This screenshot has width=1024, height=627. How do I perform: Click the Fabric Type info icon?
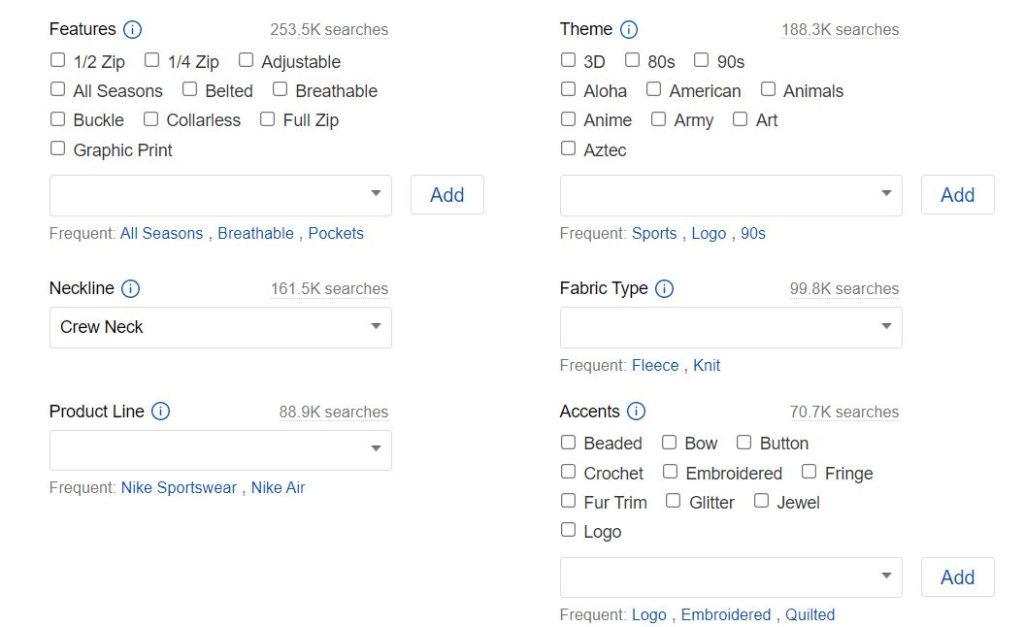[x=664, y=288]
